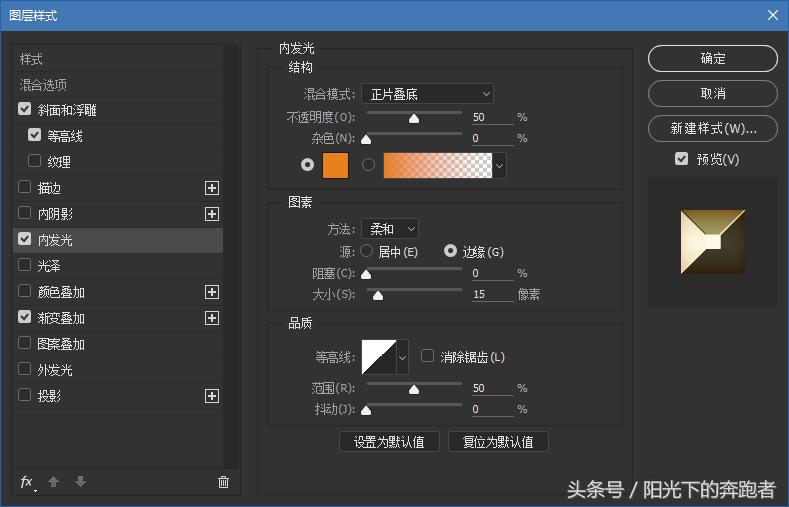Open the fx effects menu icon
This screenshot has width=789, height=507.
(x=27, y=482)
